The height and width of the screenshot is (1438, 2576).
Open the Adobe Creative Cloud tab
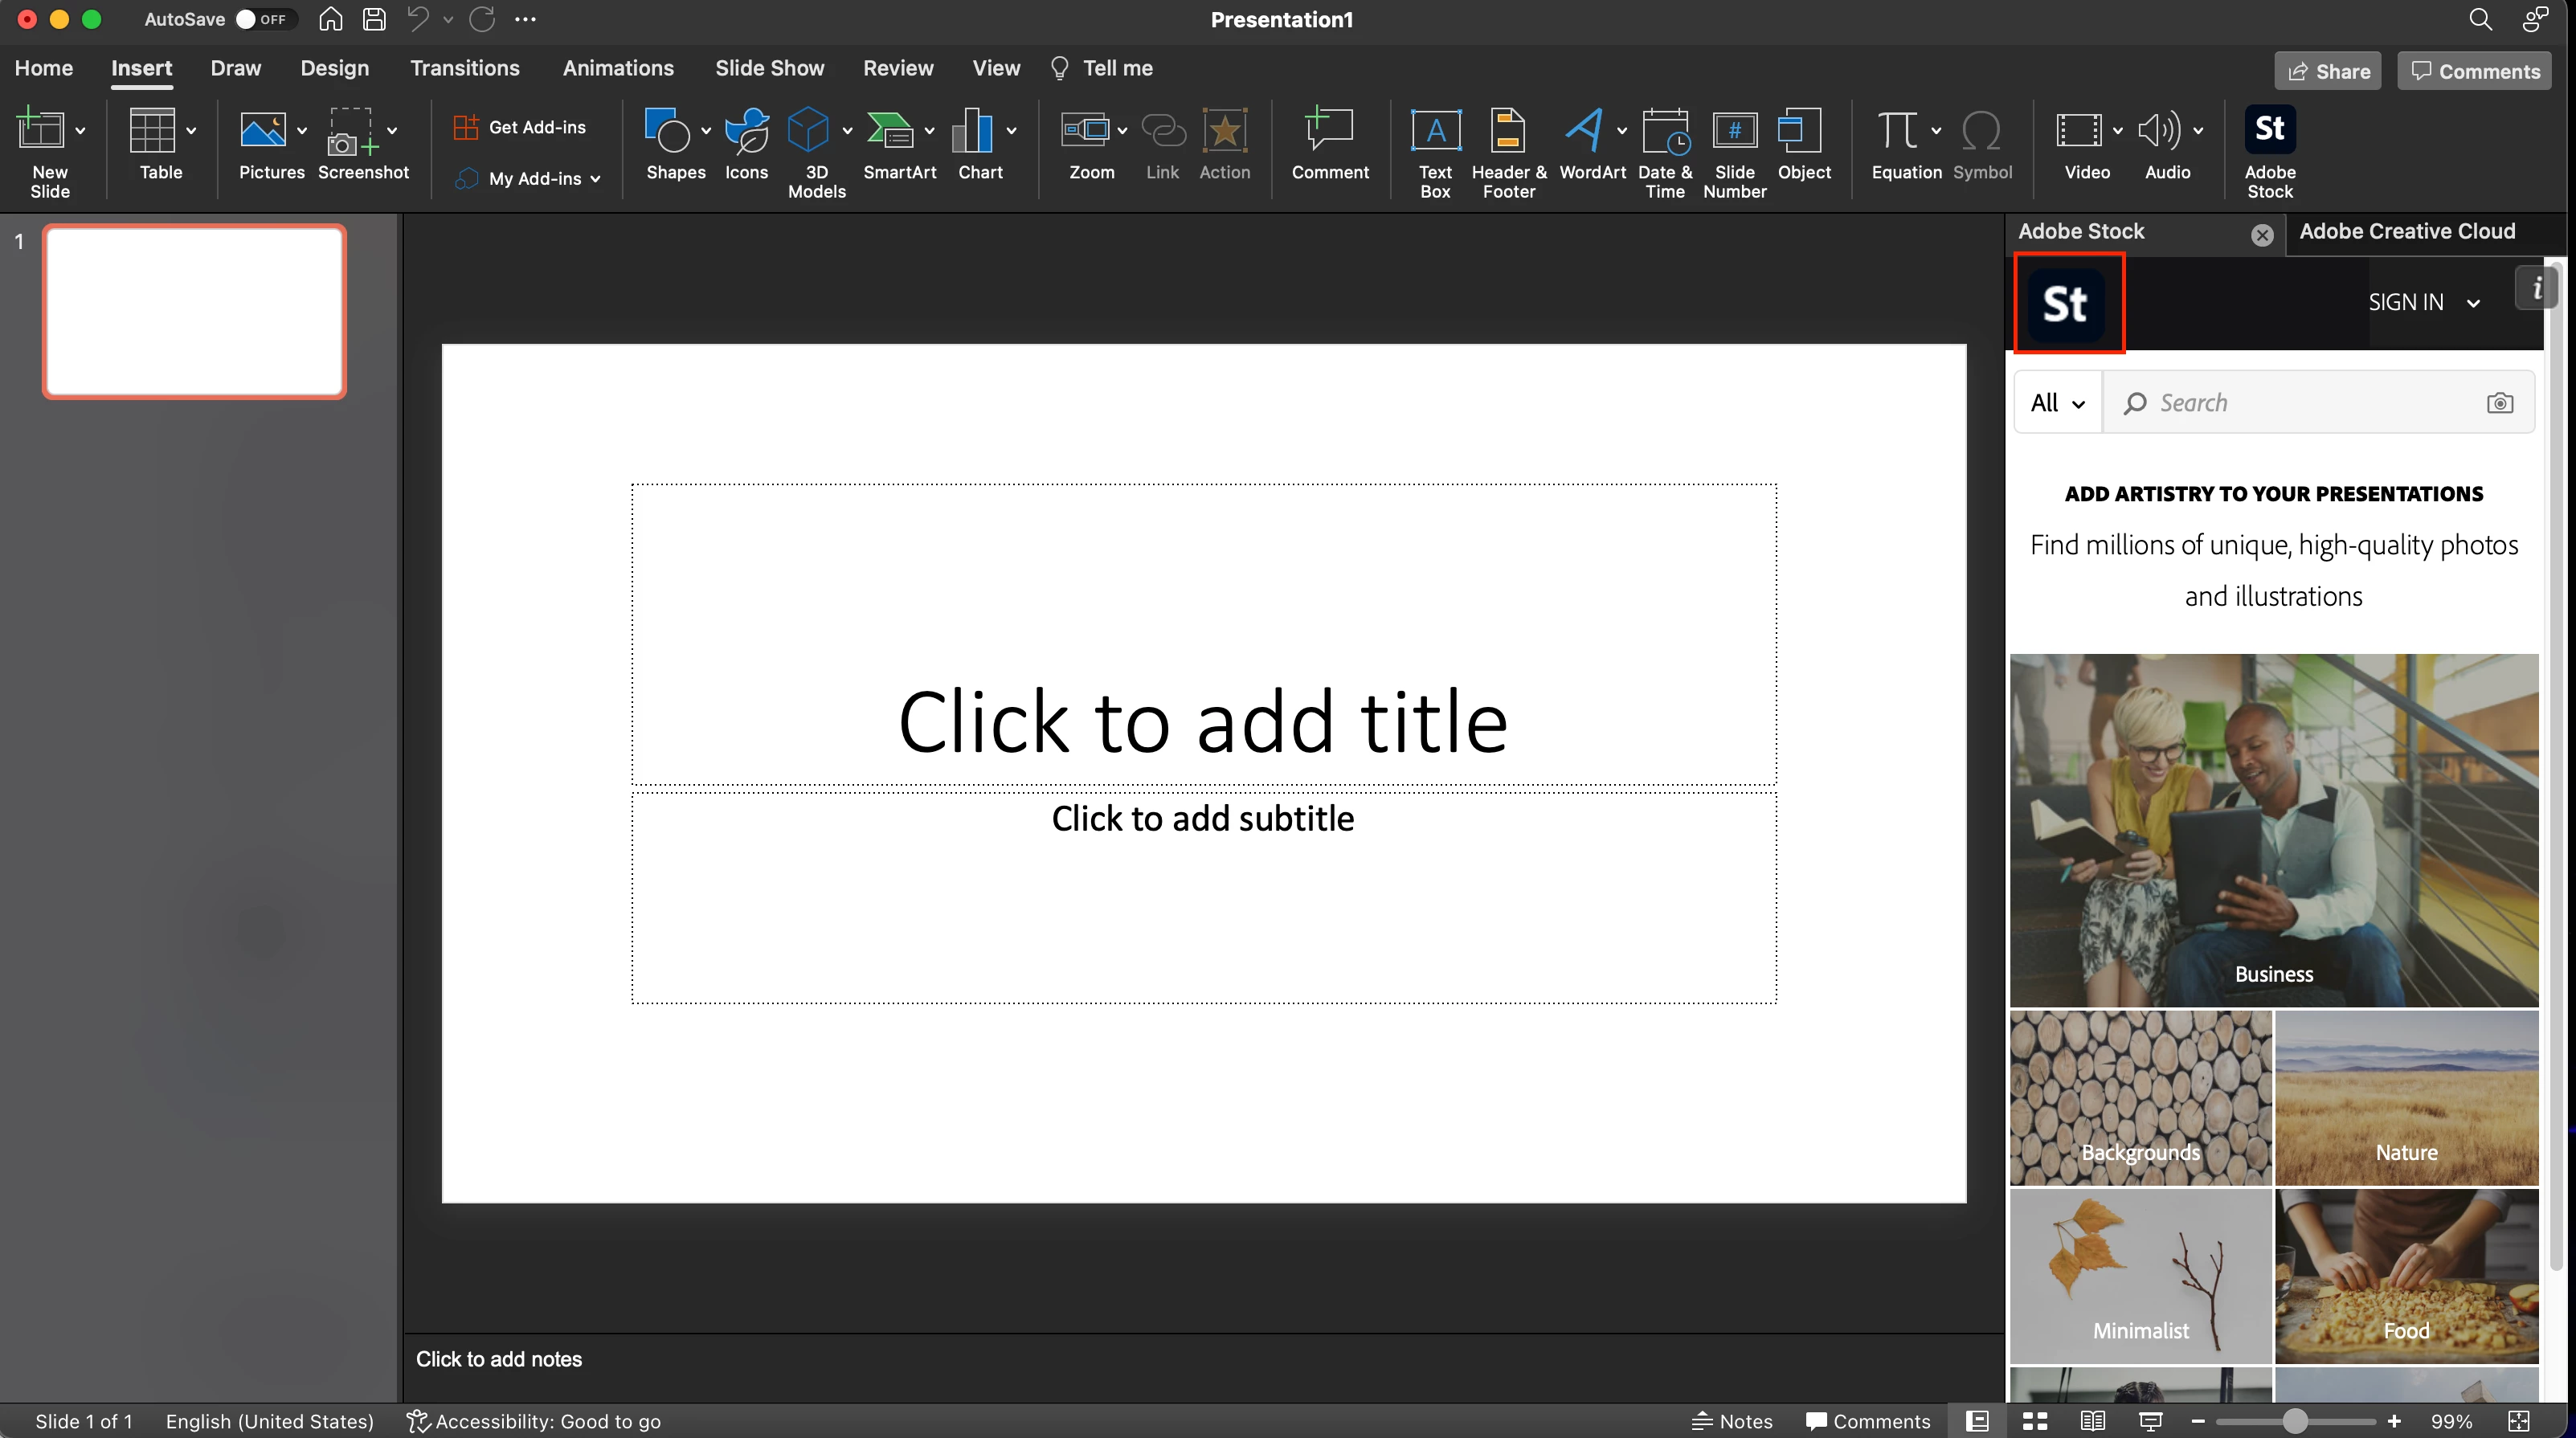pos(2406,231)
